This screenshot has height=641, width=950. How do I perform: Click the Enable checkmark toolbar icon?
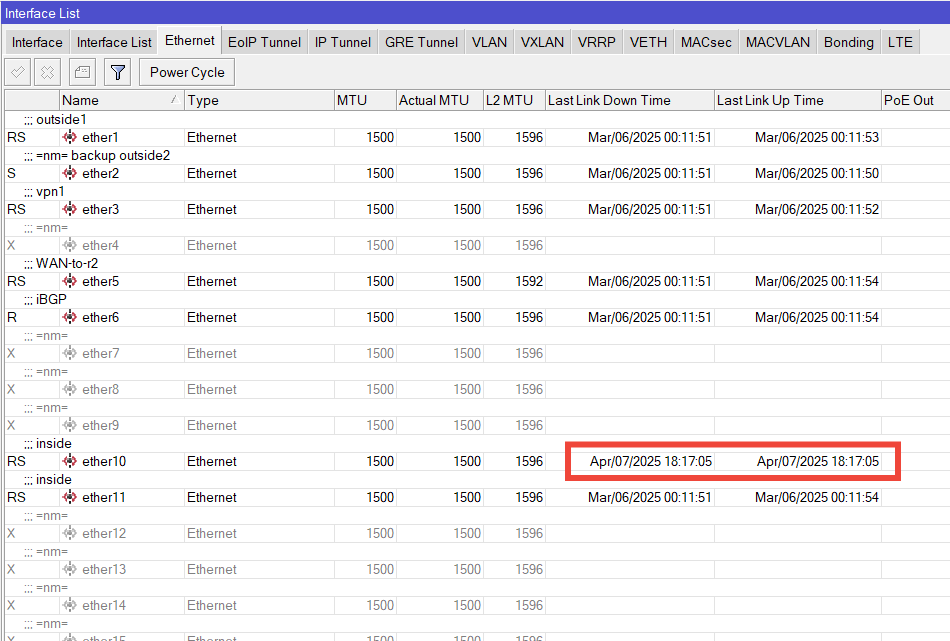coord(18,73)
